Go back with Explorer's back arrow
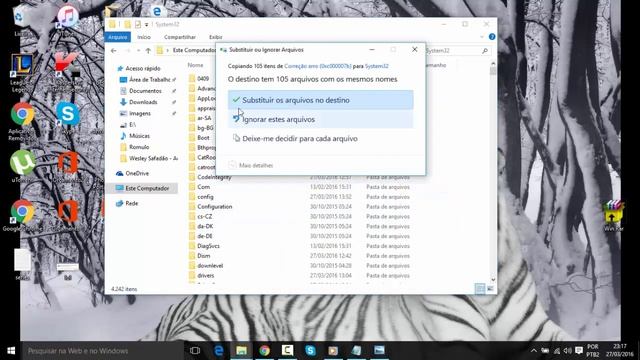The width and height of the screenshot is (640, 360). pos(113,51)
